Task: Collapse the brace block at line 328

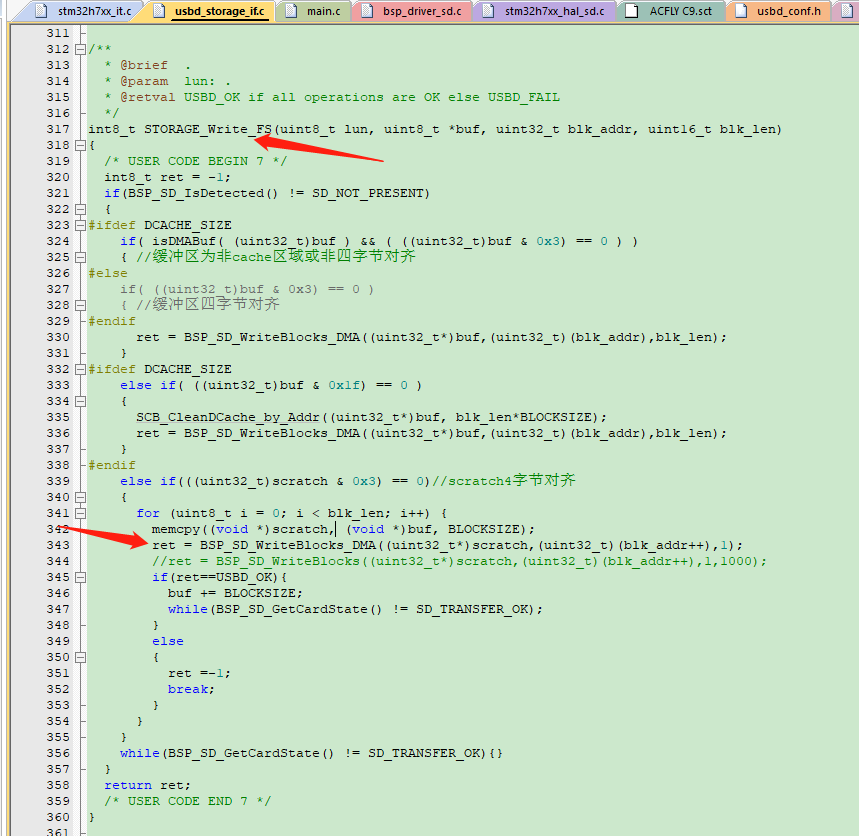Action: [x=81, y=305]
